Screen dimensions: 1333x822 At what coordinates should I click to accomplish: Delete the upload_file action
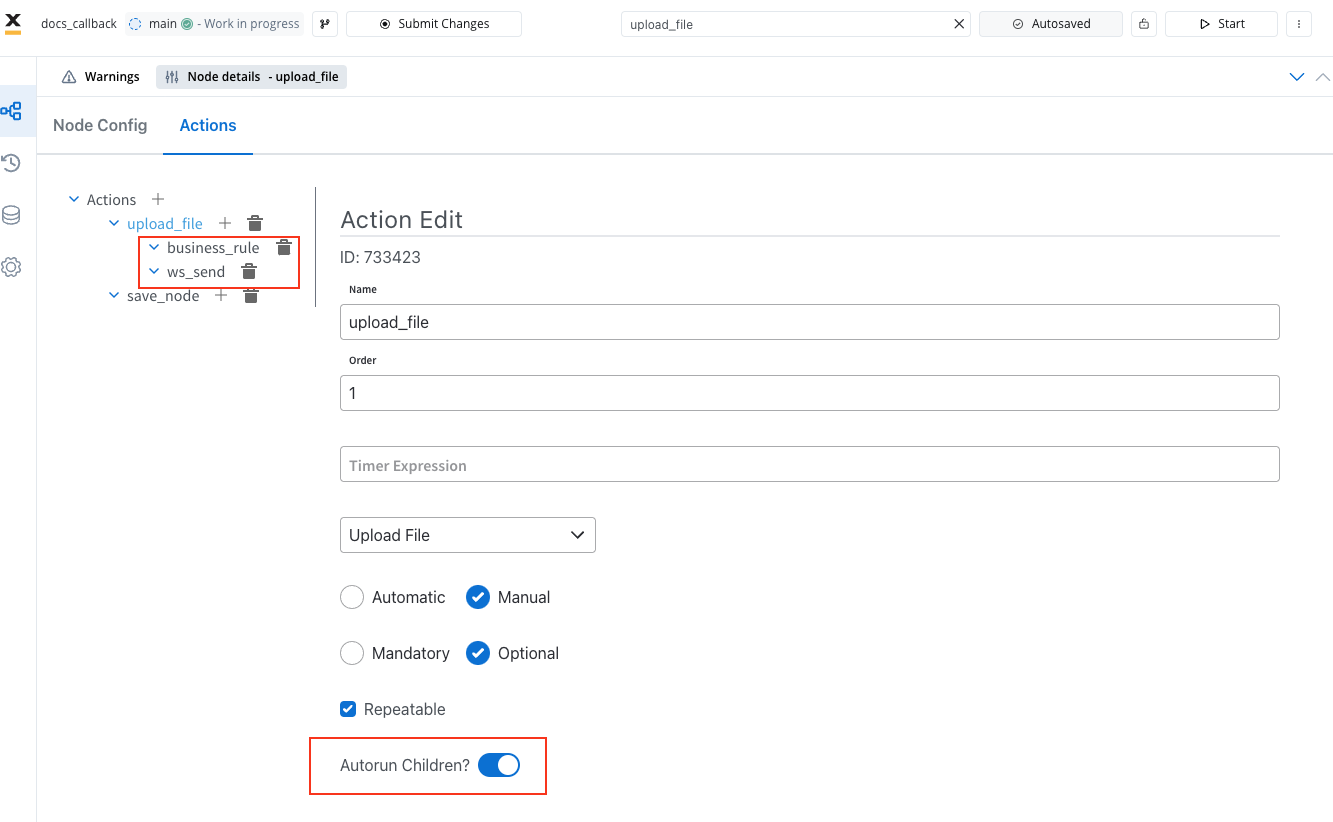[x=255, y=223]
